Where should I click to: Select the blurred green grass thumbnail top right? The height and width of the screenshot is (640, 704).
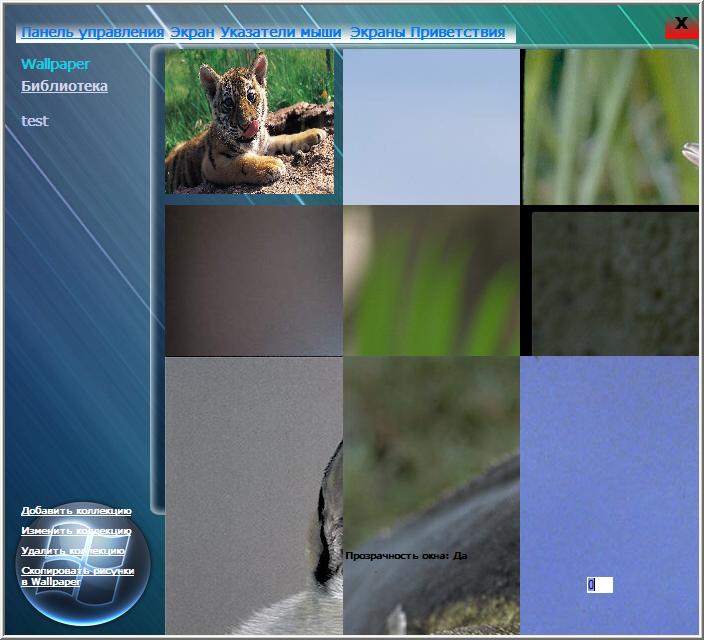click(x=611, y=127)
